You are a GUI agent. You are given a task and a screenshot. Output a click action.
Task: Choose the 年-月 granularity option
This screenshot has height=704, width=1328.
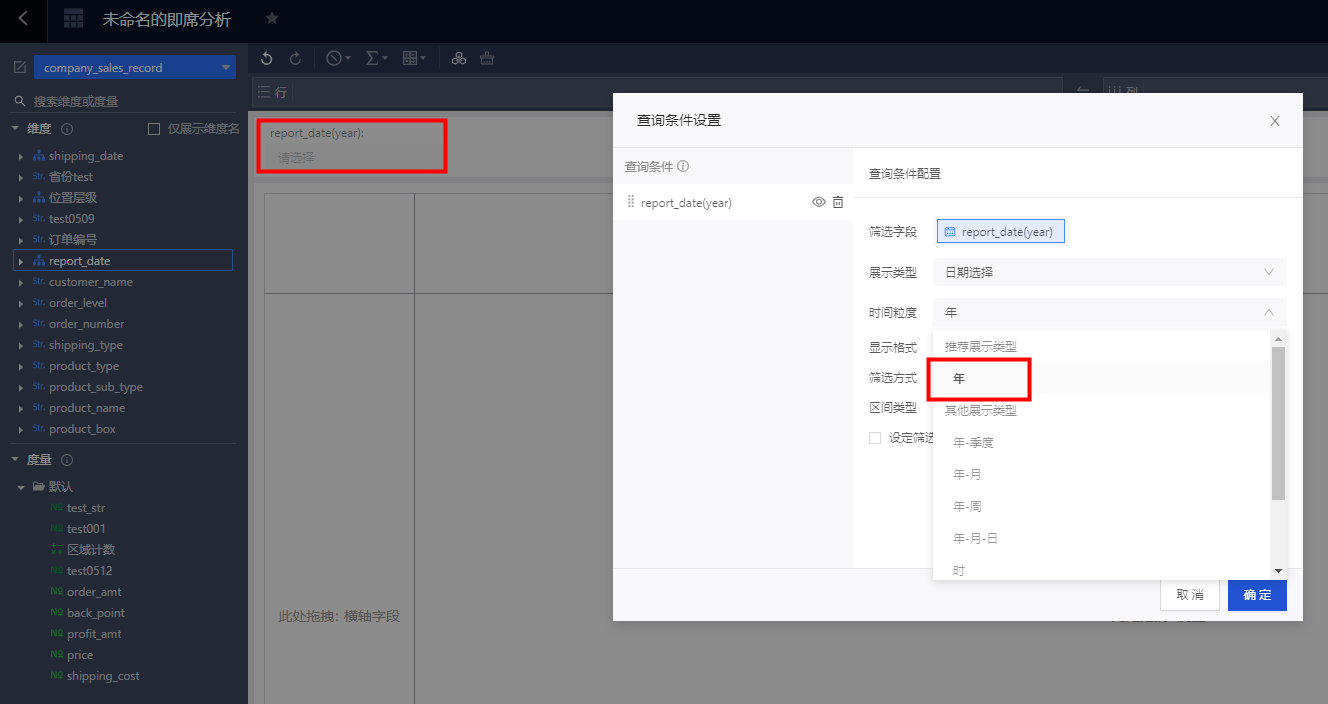tap(968, 474)
